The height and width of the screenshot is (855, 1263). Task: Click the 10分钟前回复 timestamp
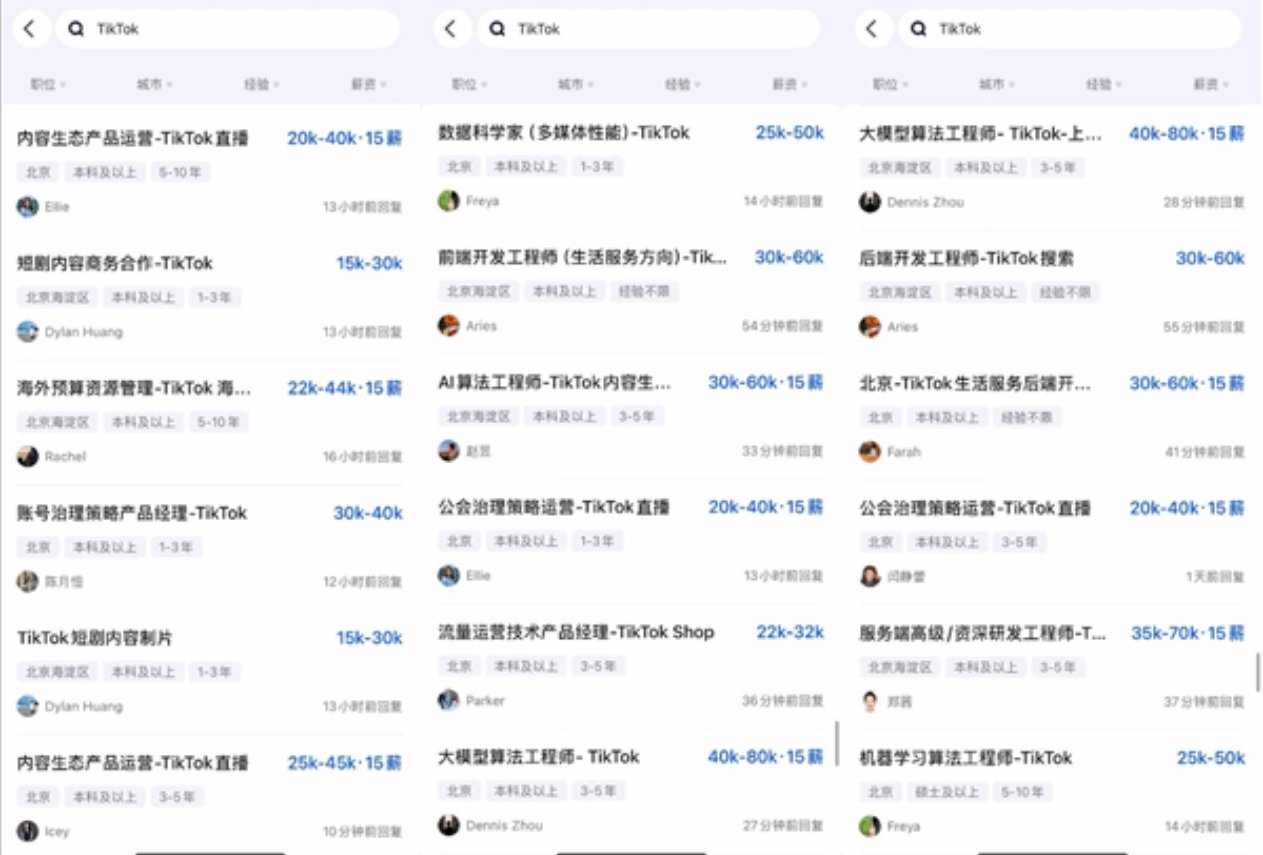tap(362, 832)
